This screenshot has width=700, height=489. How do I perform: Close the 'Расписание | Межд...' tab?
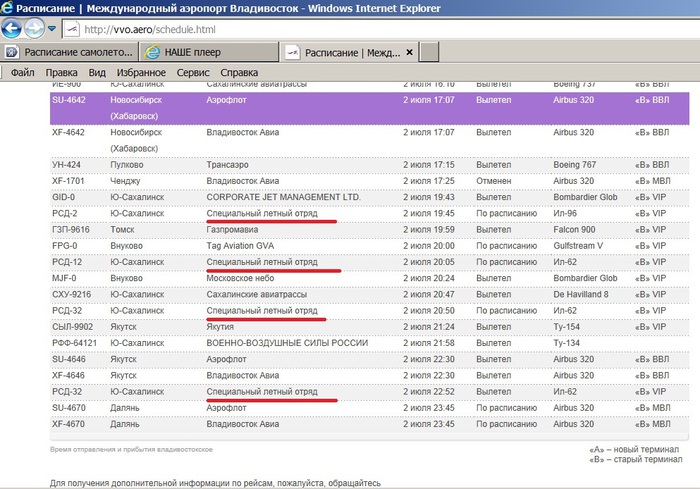pyautogui.click(x=409, y=52)
